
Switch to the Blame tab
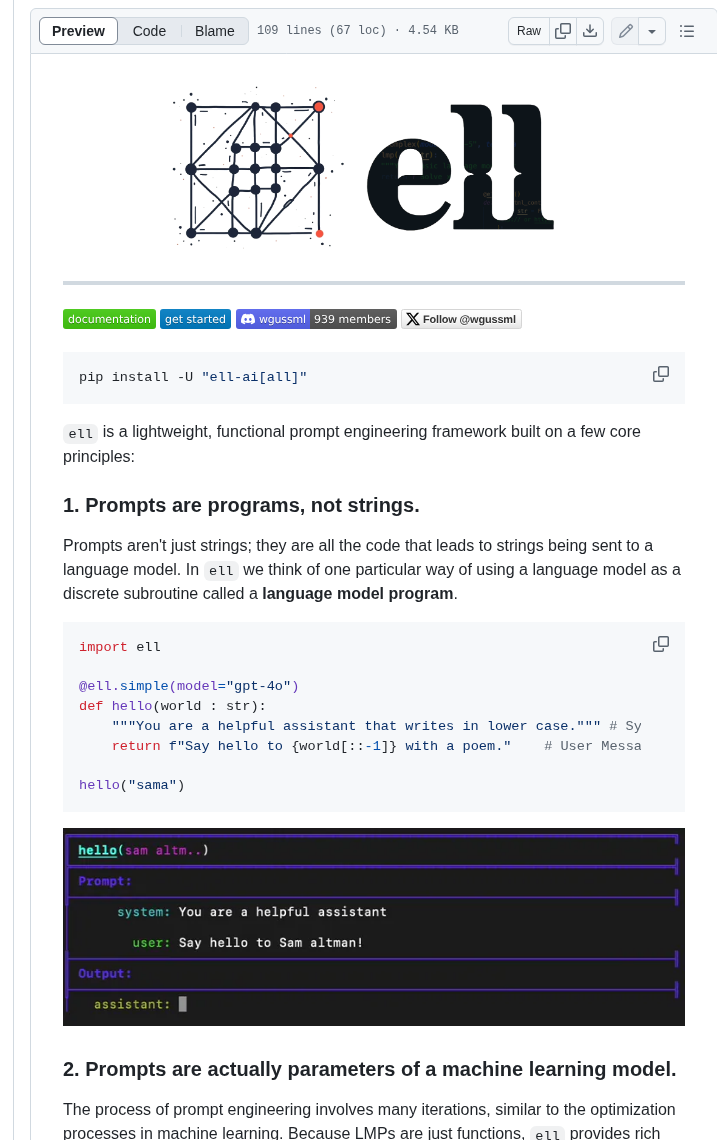[x=215, y=31]
